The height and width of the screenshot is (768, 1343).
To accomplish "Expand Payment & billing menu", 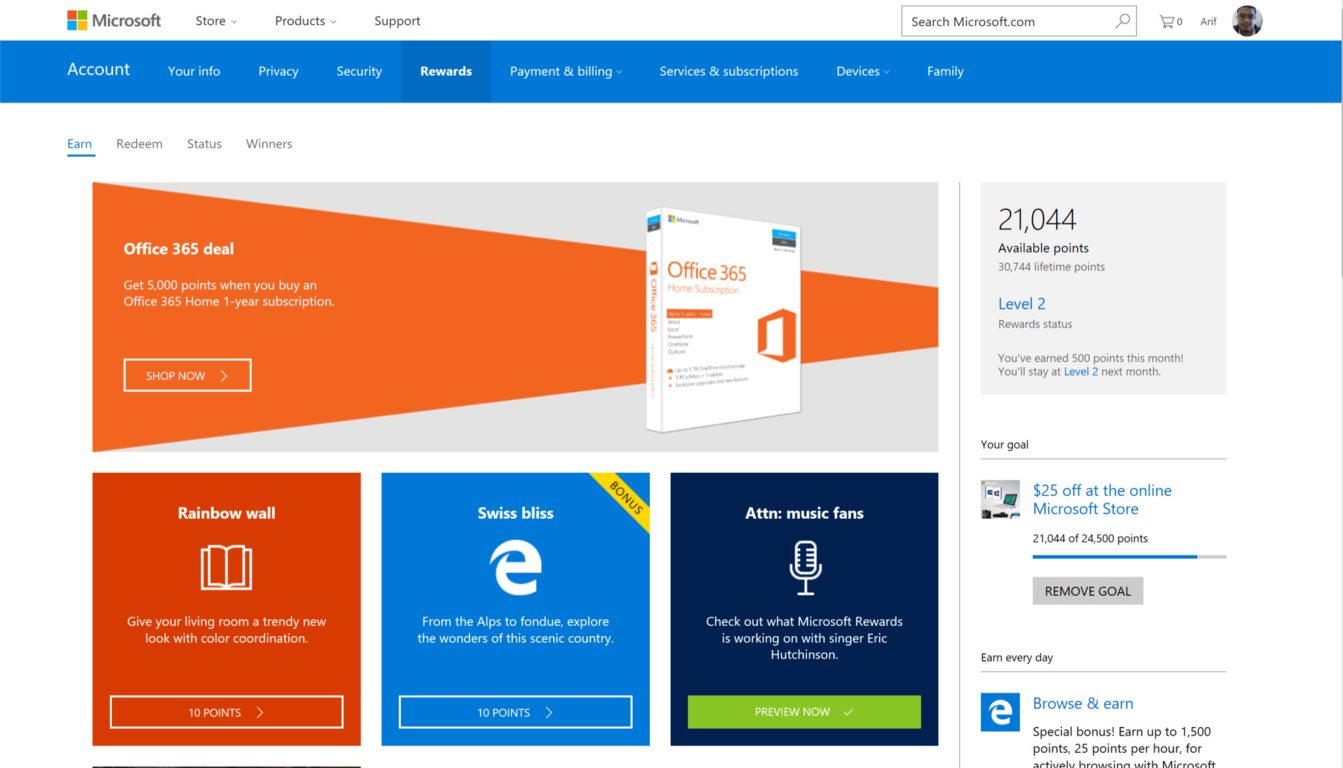I will click(566, 71).
